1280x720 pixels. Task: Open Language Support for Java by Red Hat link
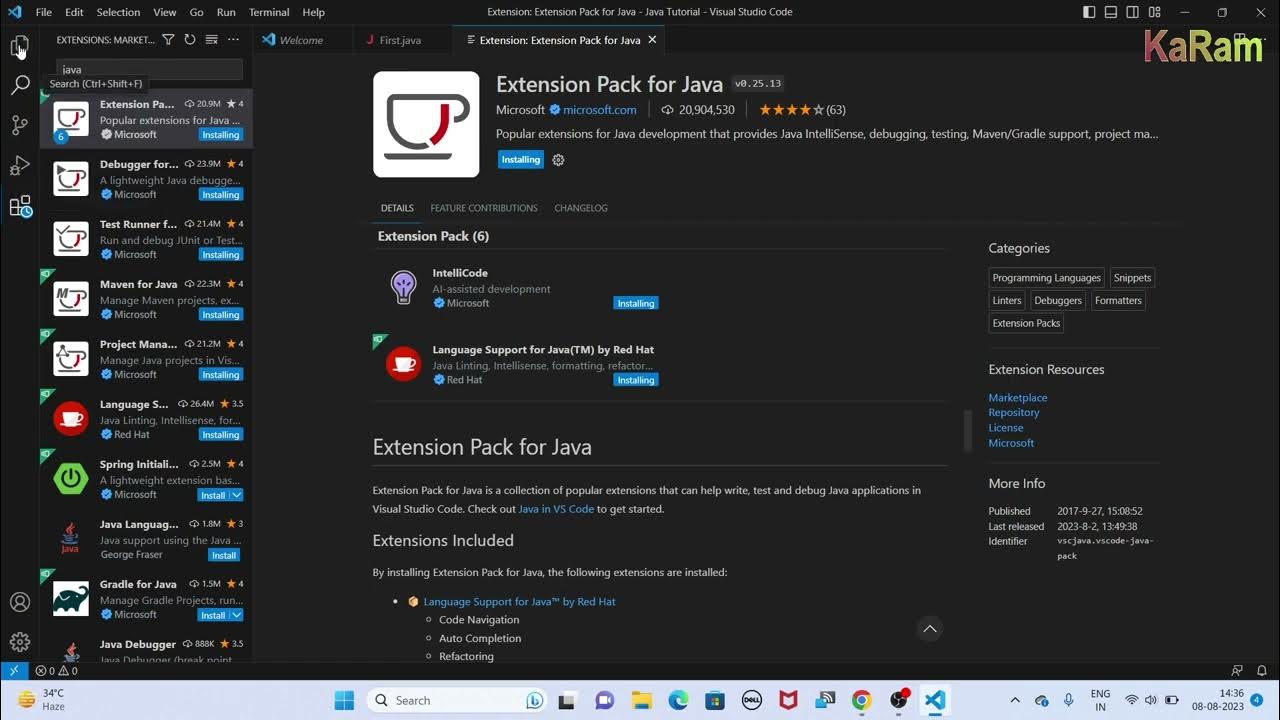[519, 602]
